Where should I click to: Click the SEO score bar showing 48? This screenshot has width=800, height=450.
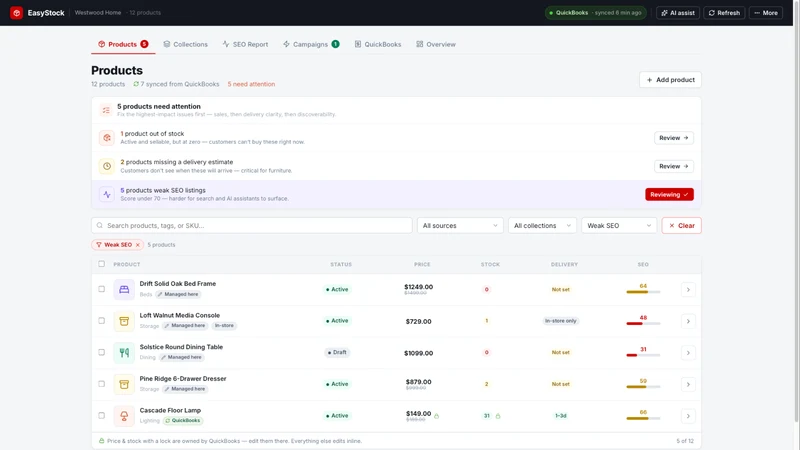643,323
